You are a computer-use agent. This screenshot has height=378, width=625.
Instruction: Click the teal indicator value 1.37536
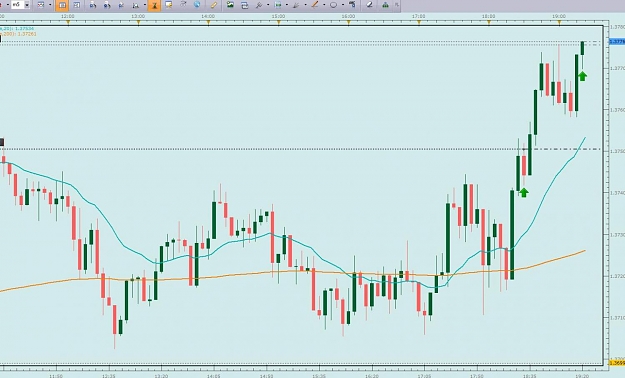pyautogui.click(x=25, y=29)
